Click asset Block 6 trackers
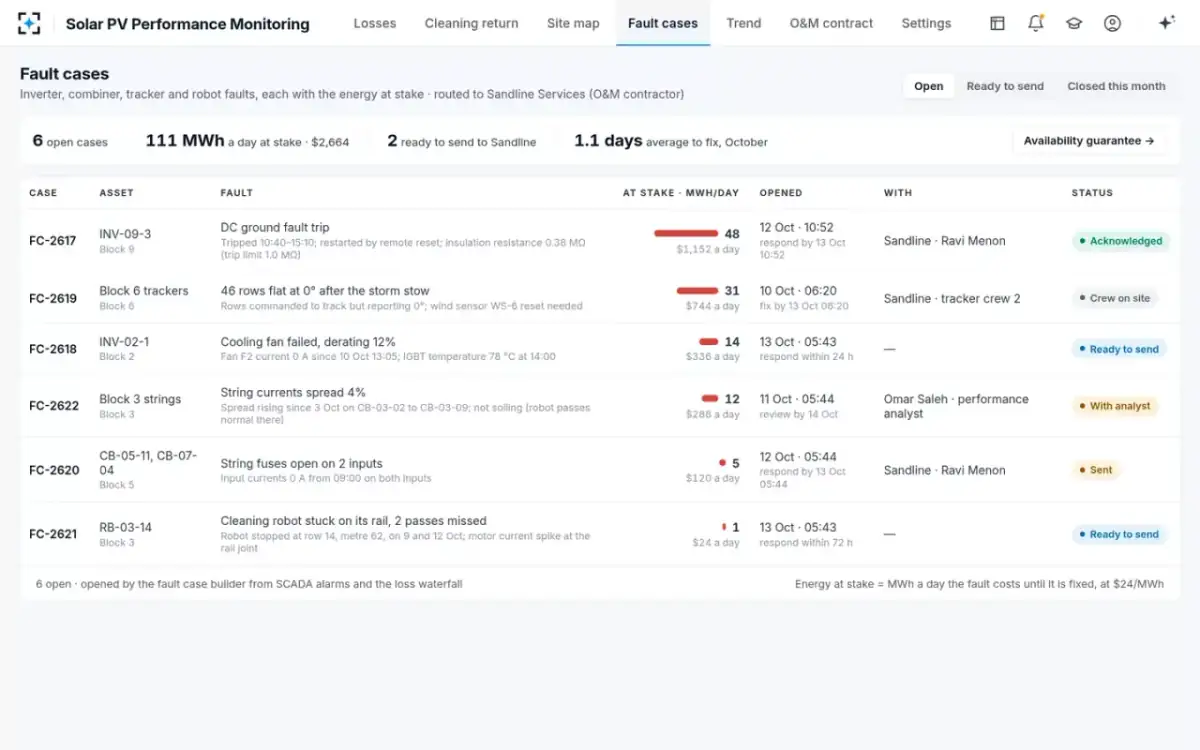Screen dimensions: 1200x750 [x=144, y=291]
